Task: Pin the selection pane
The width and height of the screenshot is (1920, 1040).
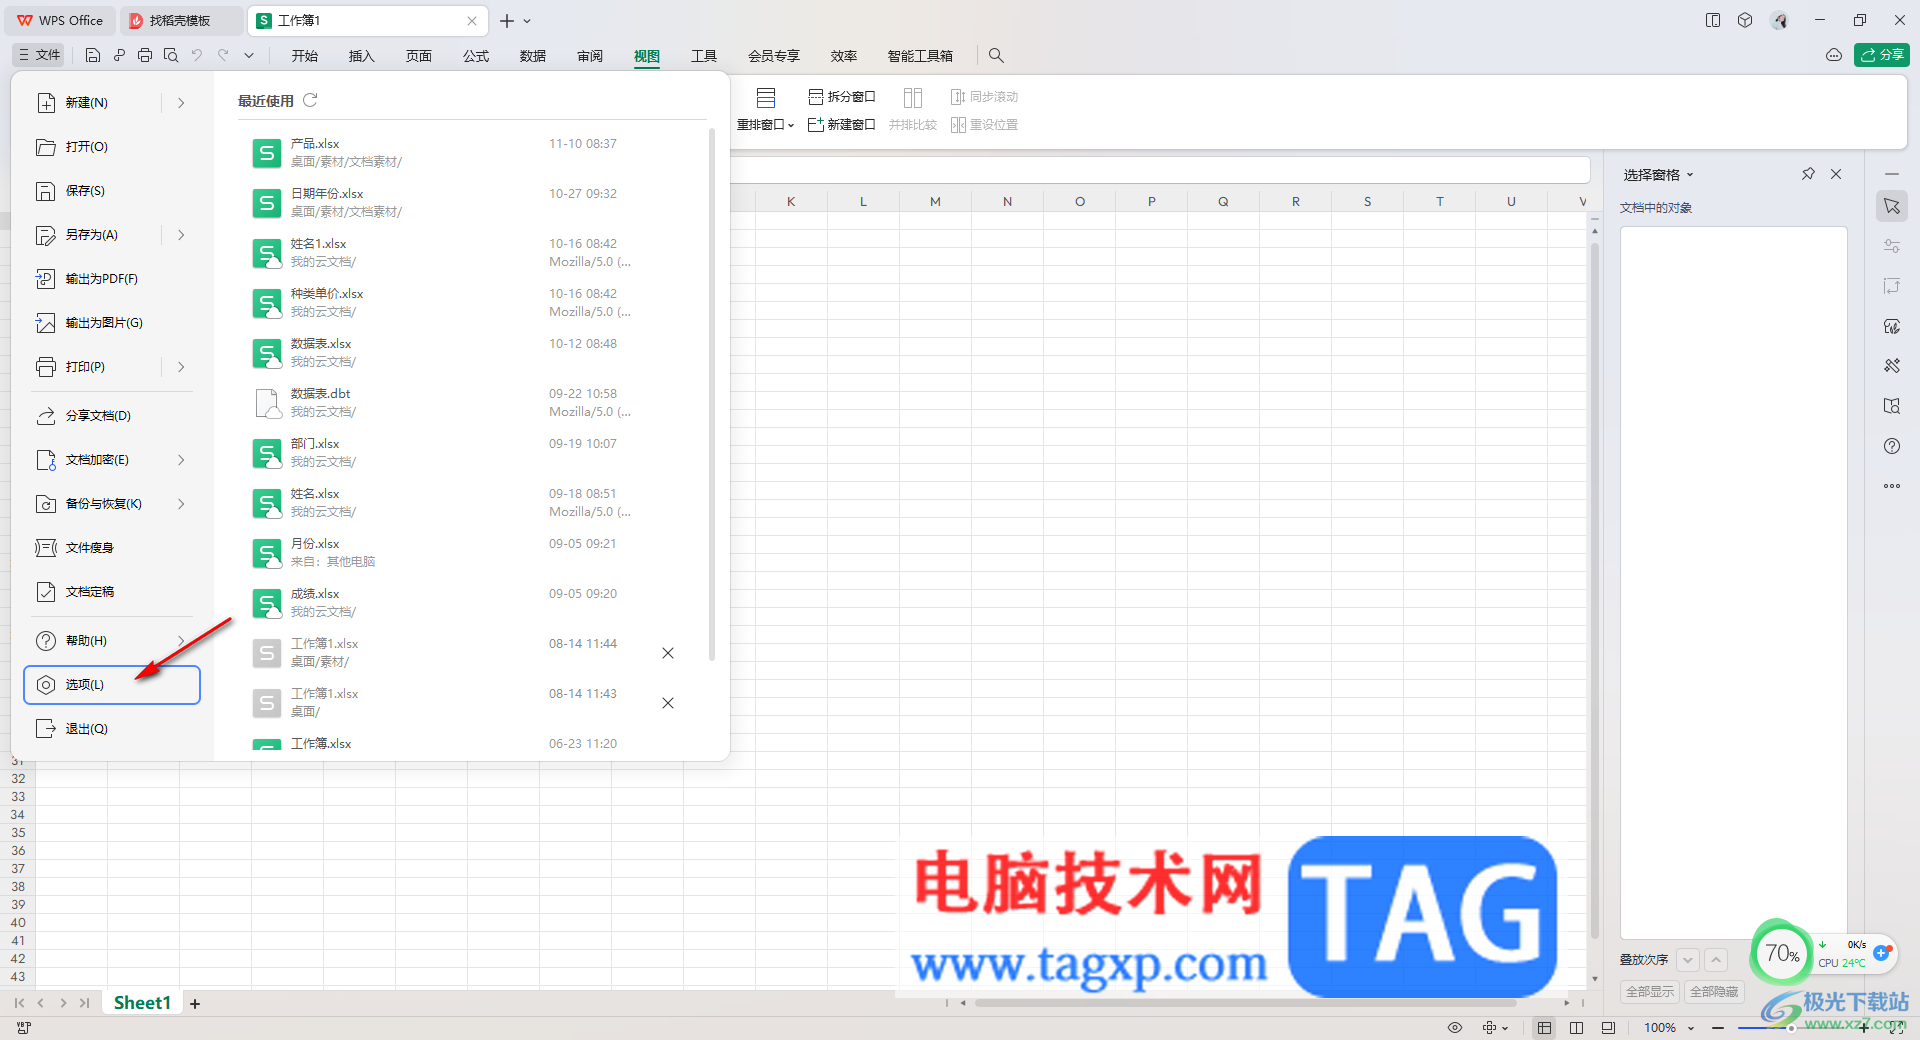Action: click(x=1808, y=174)
